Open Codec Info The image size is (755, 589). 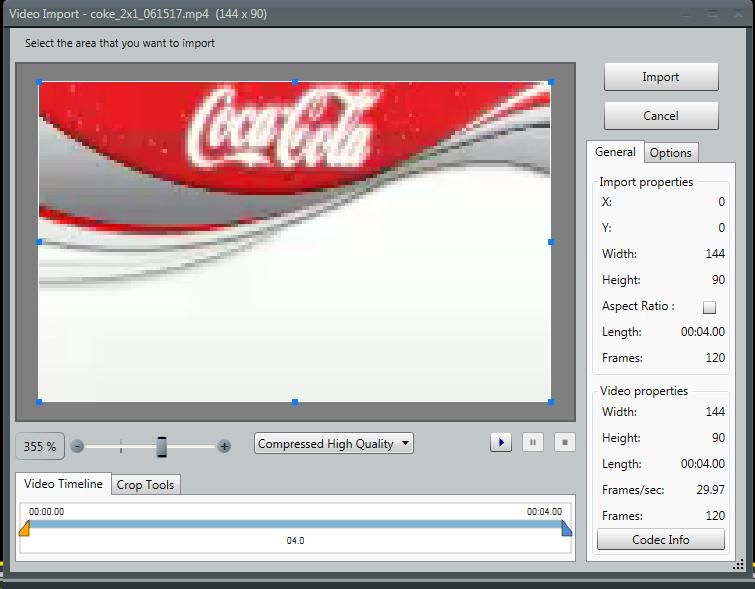pyautogui.click(x=661, y=540)
